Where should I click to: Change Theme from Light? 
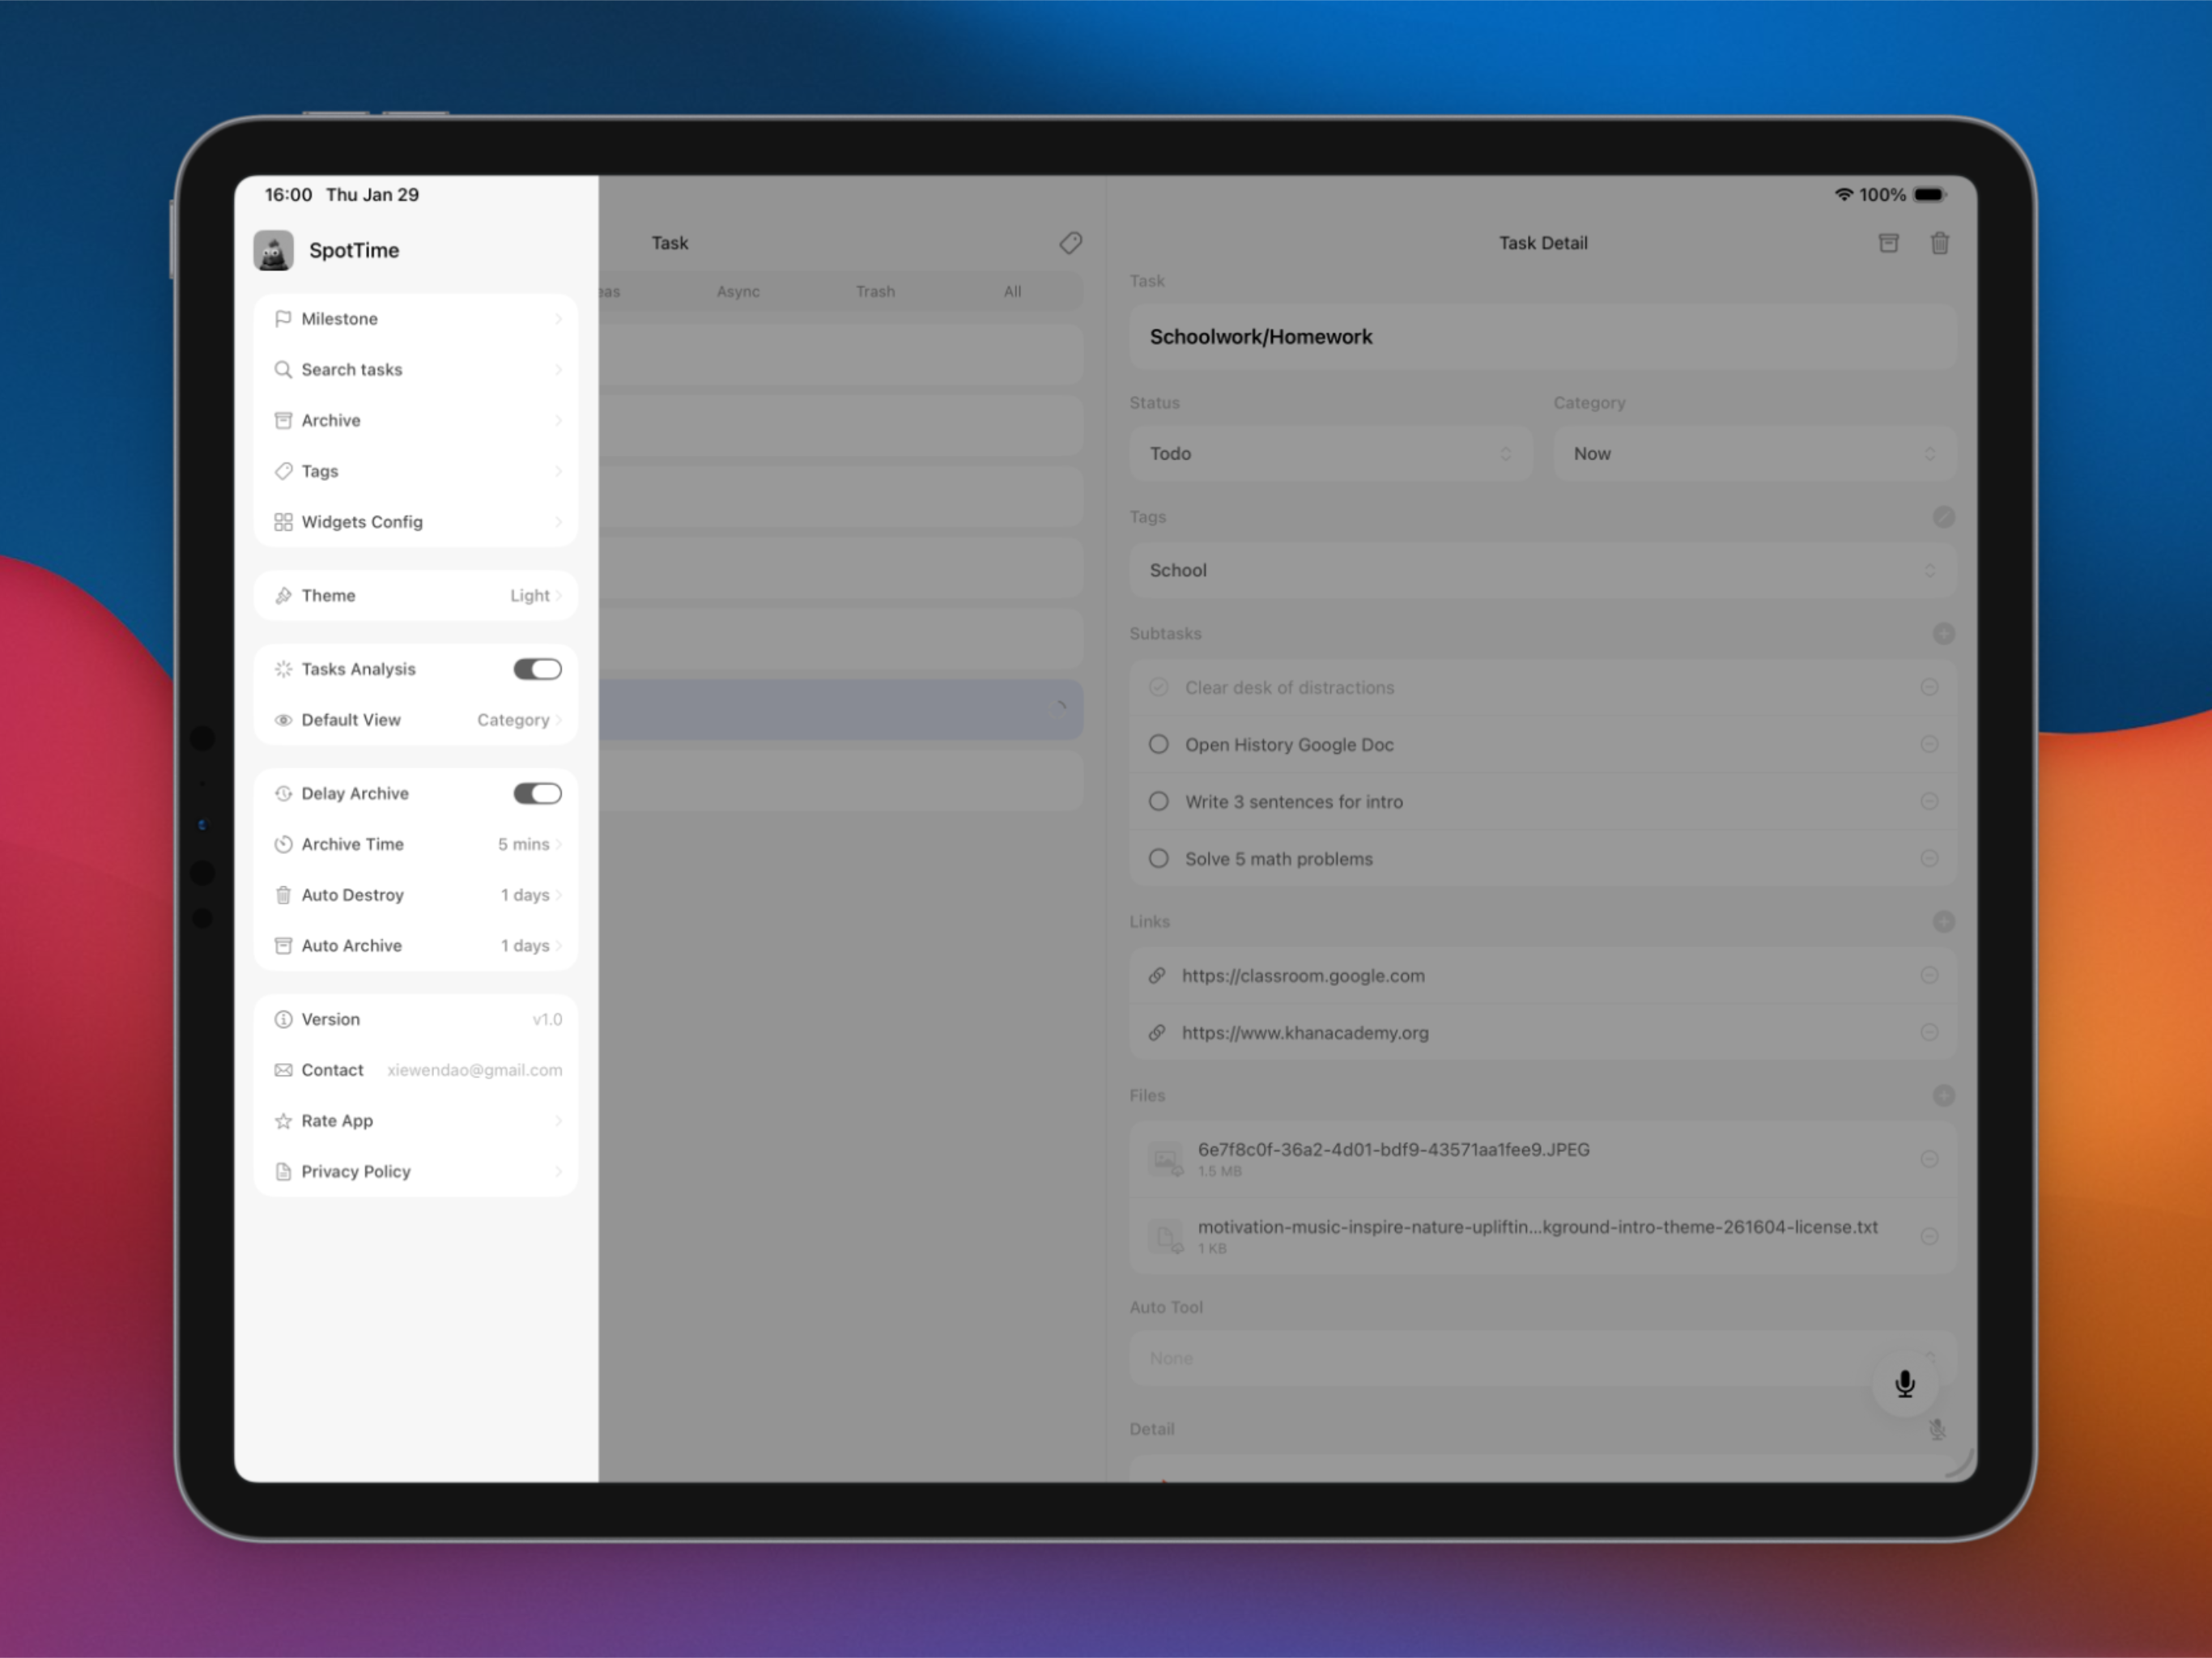click(536, 596)
